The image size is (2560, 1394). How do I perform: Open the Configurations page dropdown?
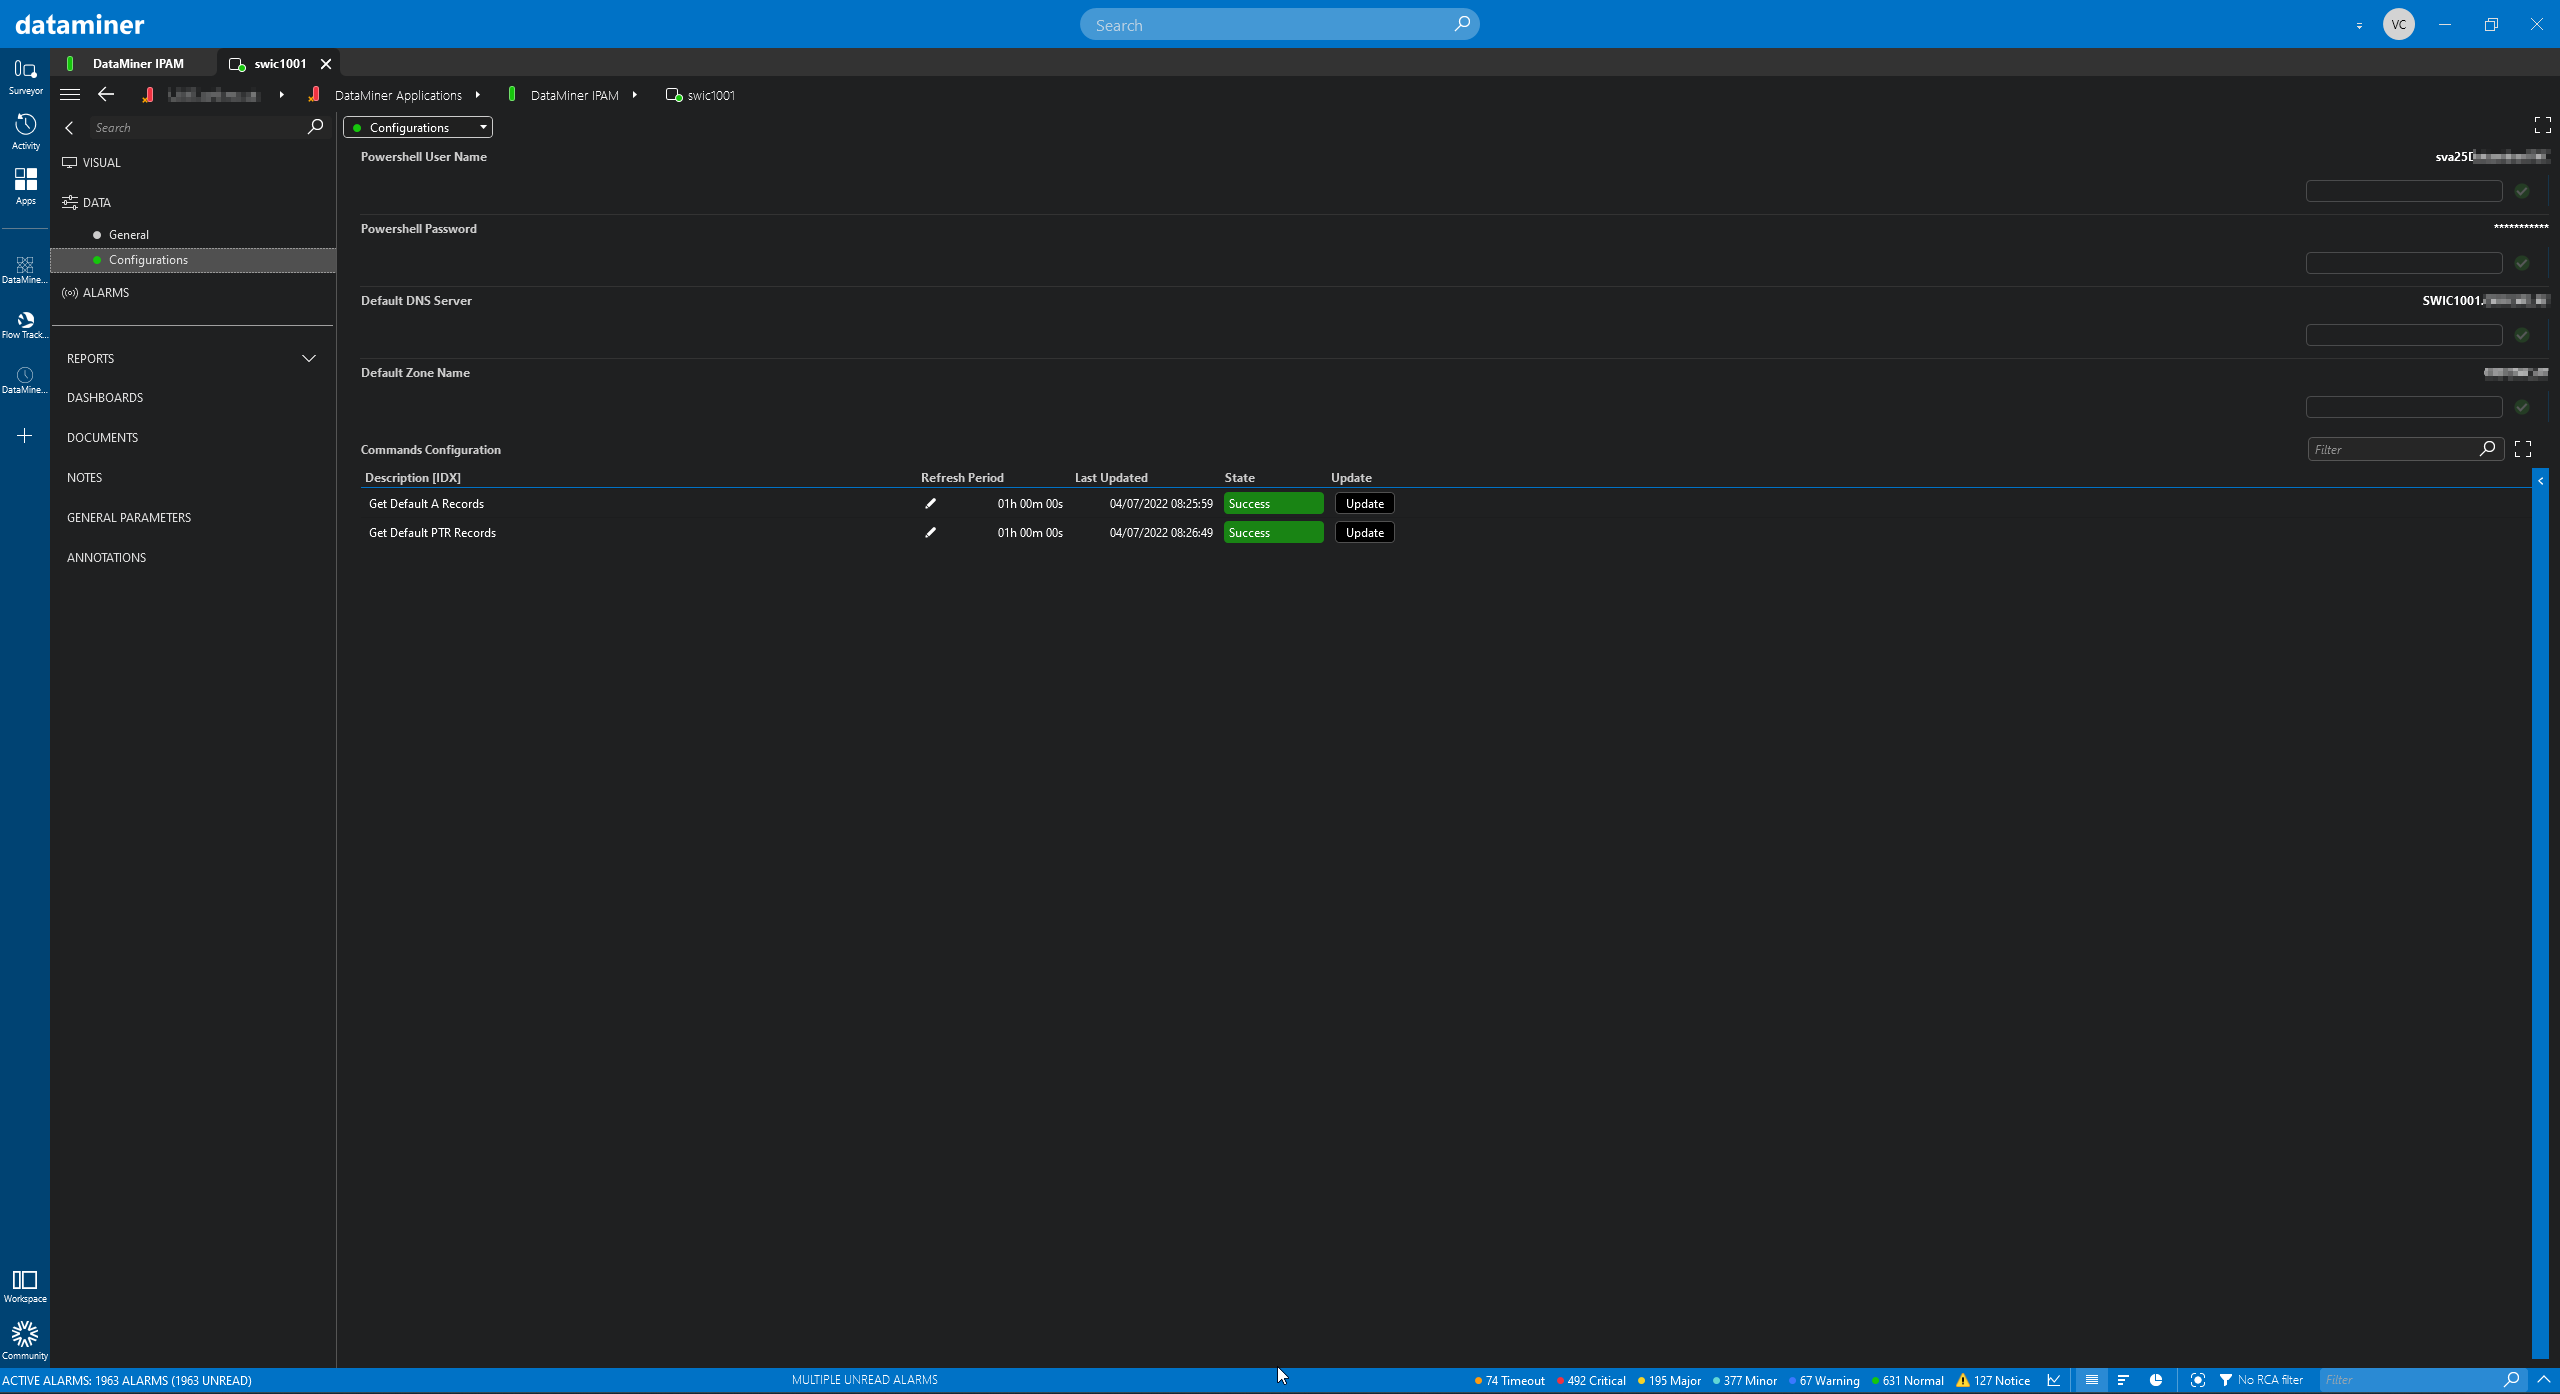[x=418, y=127]
